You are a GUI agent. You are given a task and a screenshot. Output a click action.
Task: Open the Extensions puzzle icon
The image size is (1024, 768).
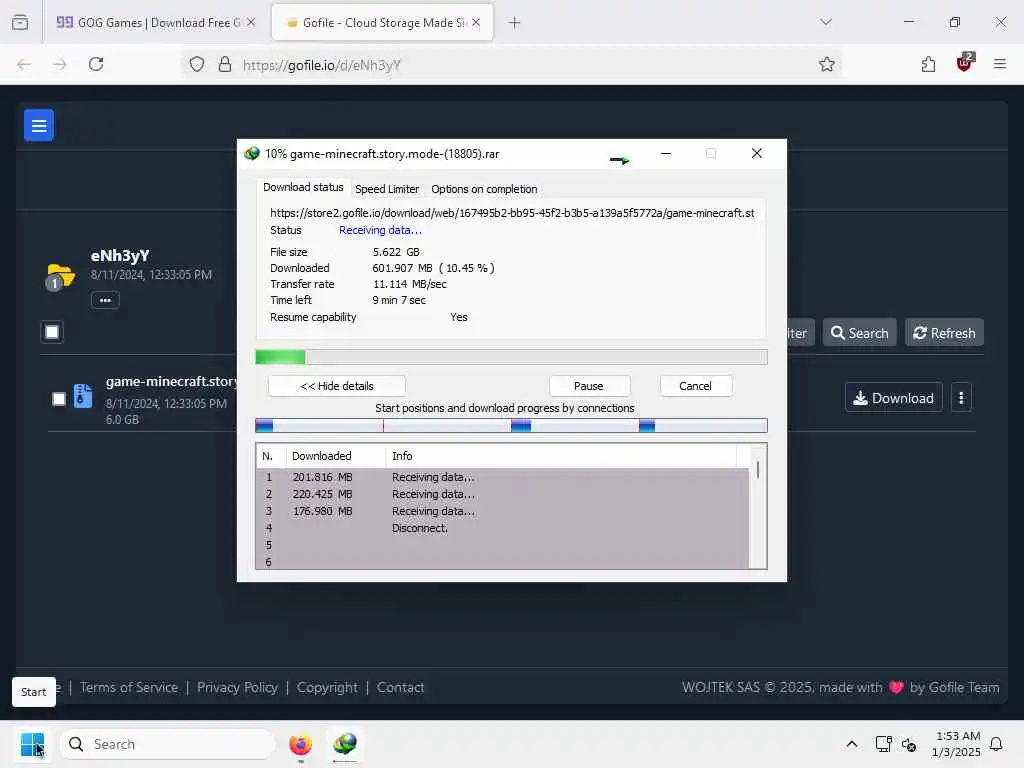[928, 64]
